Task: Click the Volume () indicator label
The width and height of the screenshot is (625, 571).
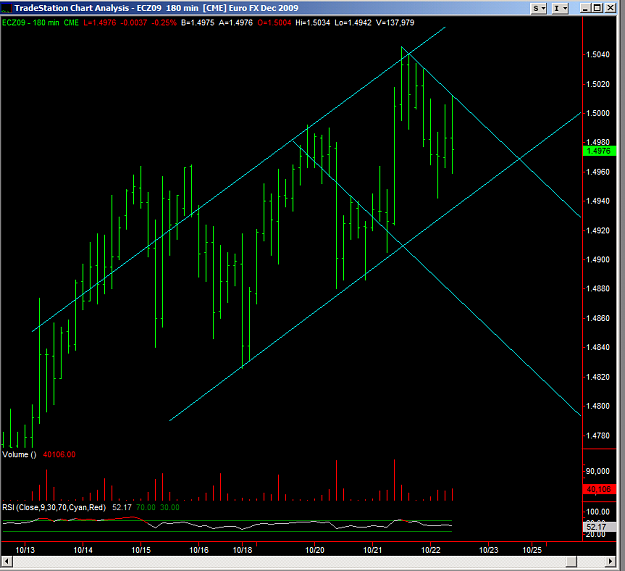Action: pyautogui.click(x=19, y=455)
